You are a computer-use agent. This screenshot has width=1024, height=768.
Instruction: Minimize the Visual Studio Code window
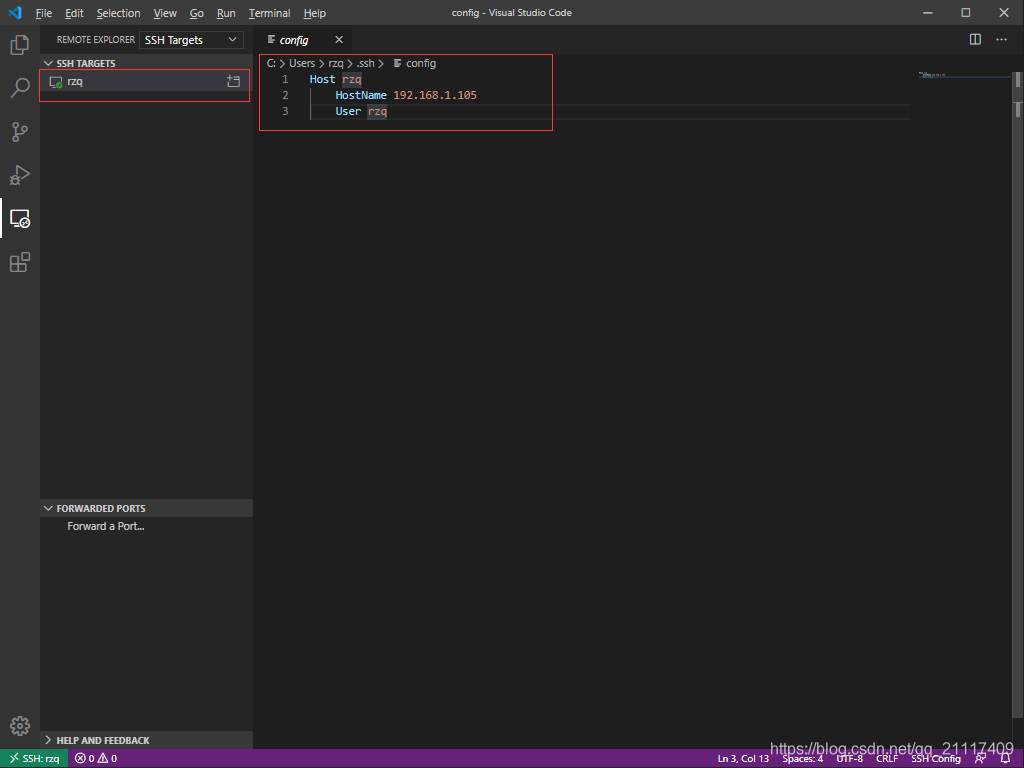927,13
